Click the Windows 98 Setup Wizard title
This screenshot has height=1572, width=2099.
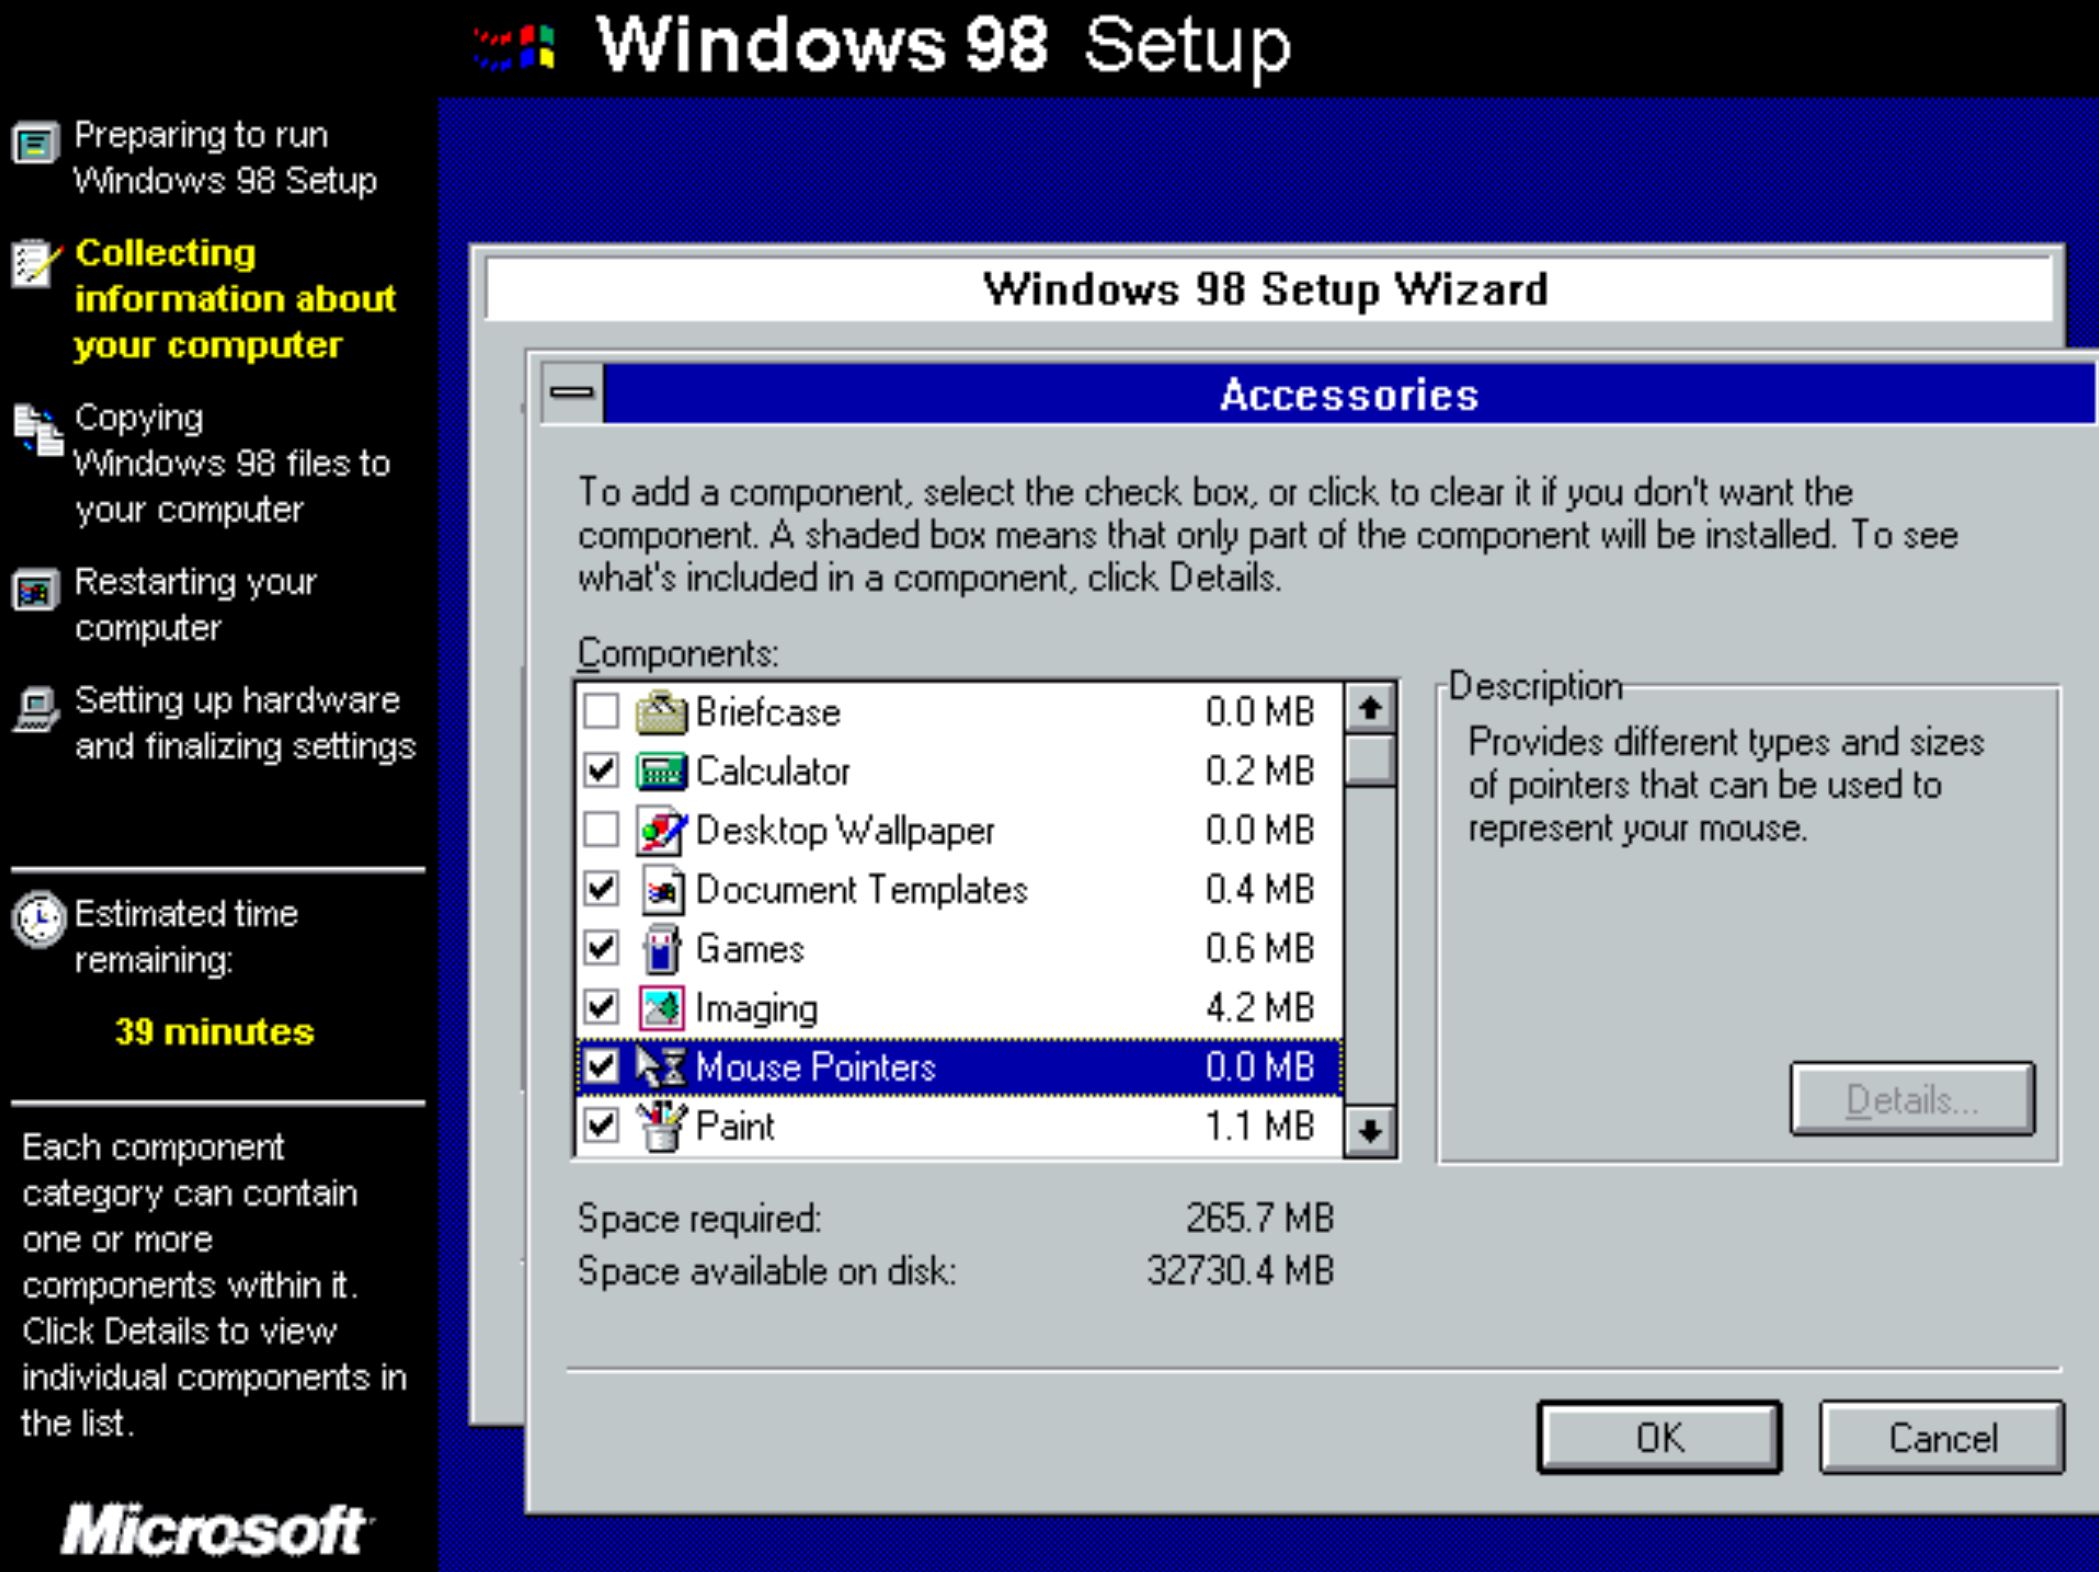[x=1265, y=289]
